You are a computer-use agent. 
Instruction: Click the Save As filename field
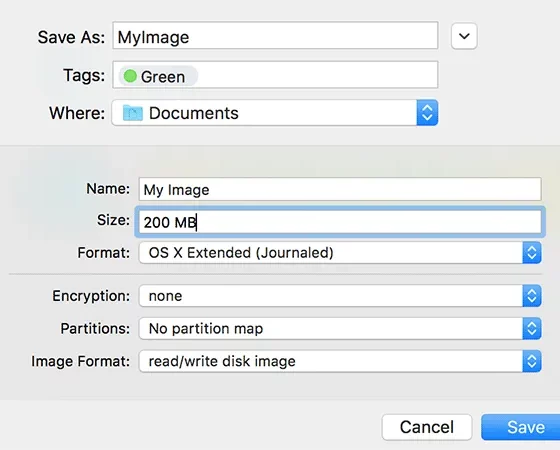point(275,35)
